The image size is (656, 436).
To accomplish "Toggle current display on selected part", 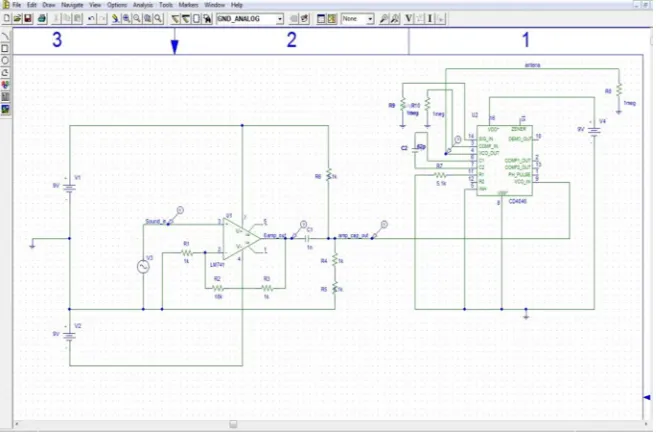I will click(441, 19).
